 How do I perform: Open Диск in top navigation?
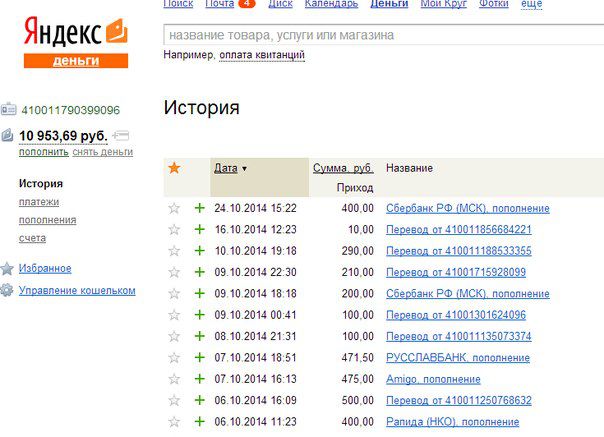(x=280, y=4)
